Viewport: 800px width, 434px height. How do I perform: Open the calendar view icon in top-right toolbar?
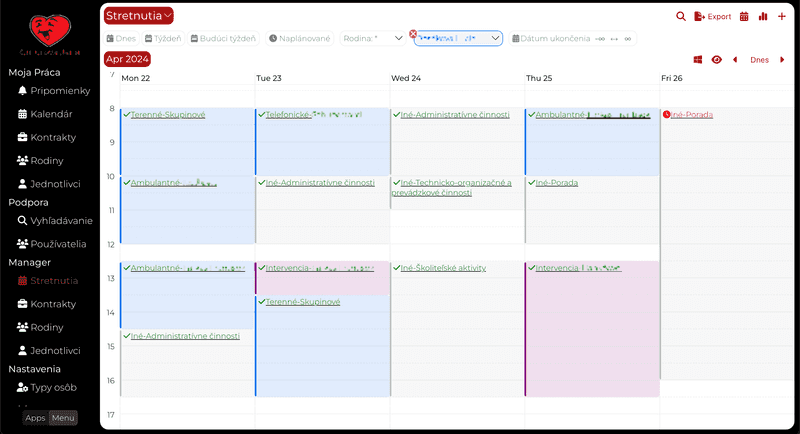744,16
